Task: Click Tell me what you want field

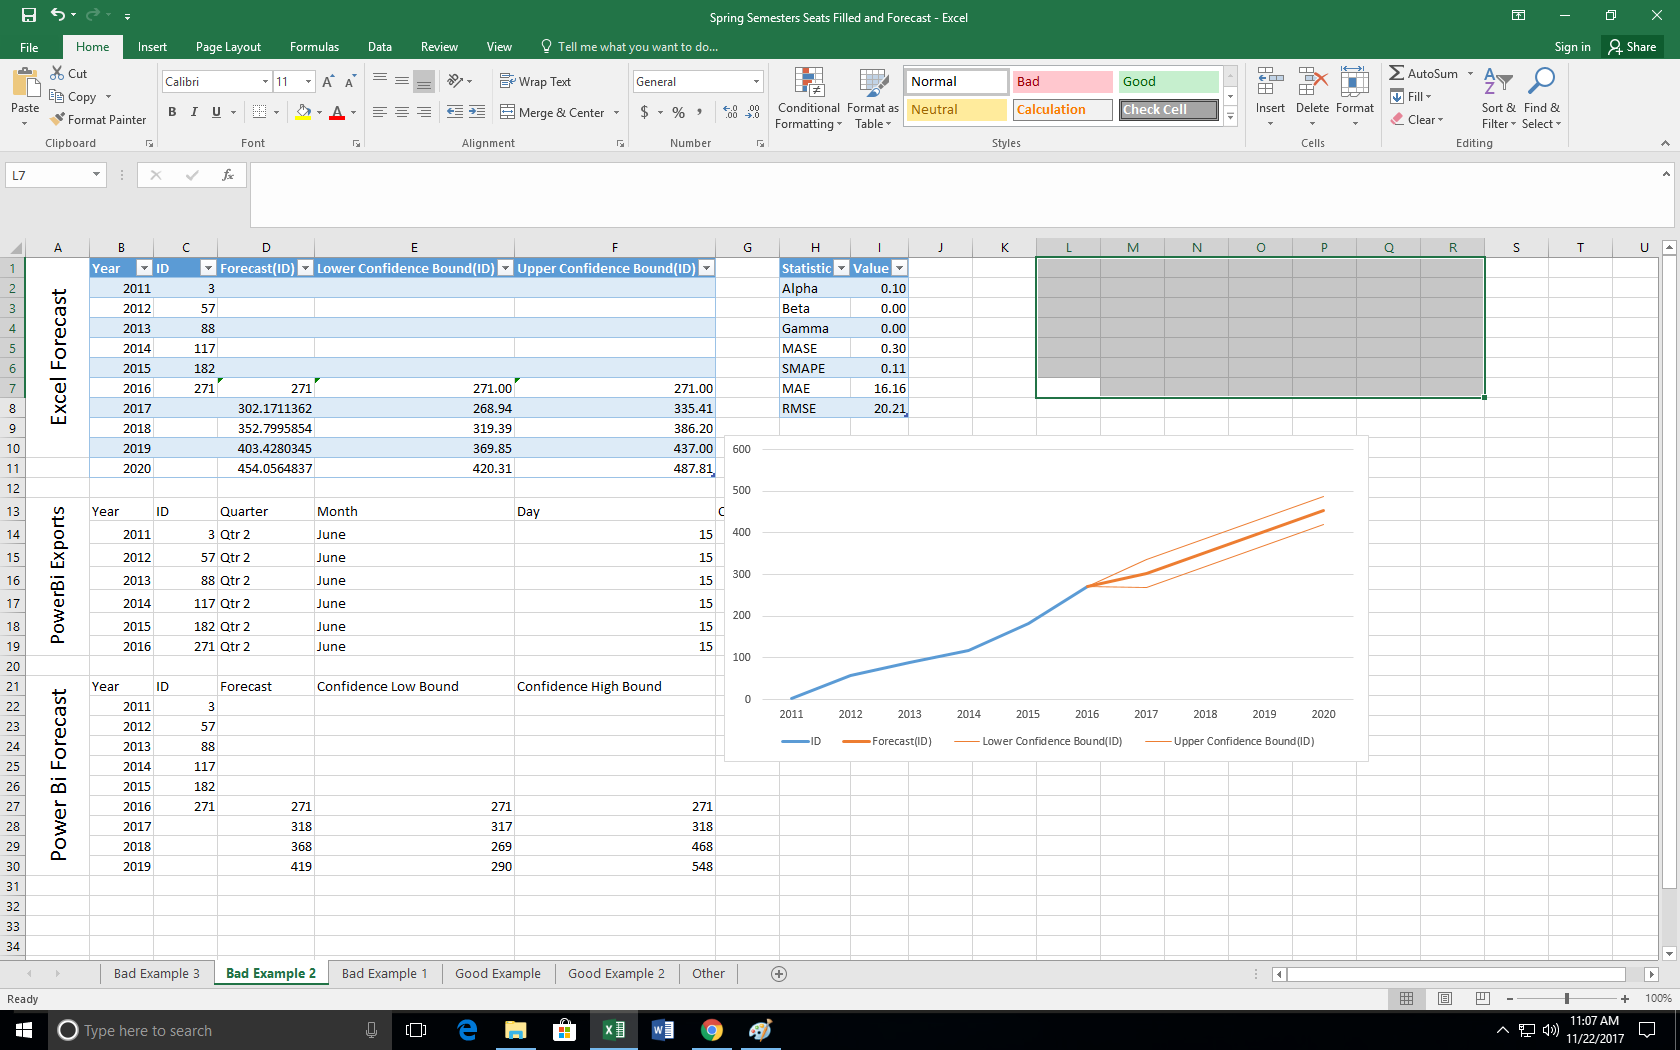Action: [629, 47]
